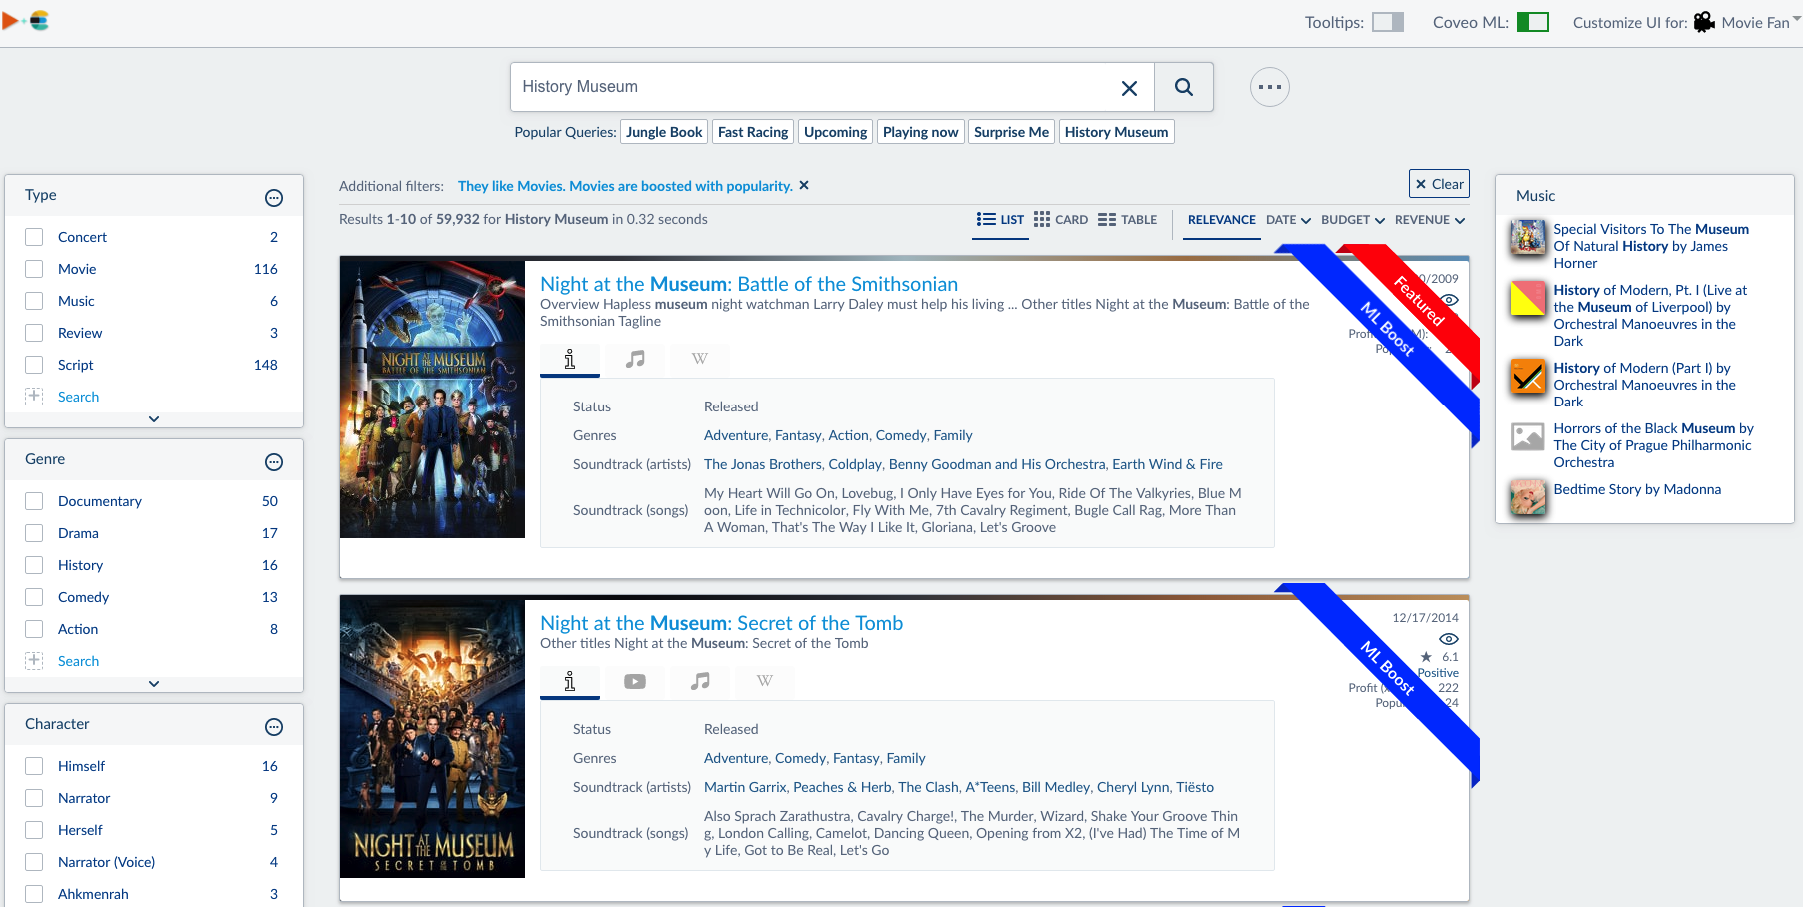Open Night at the Museum: Battle of the Smithsonian title

[749, 284]
